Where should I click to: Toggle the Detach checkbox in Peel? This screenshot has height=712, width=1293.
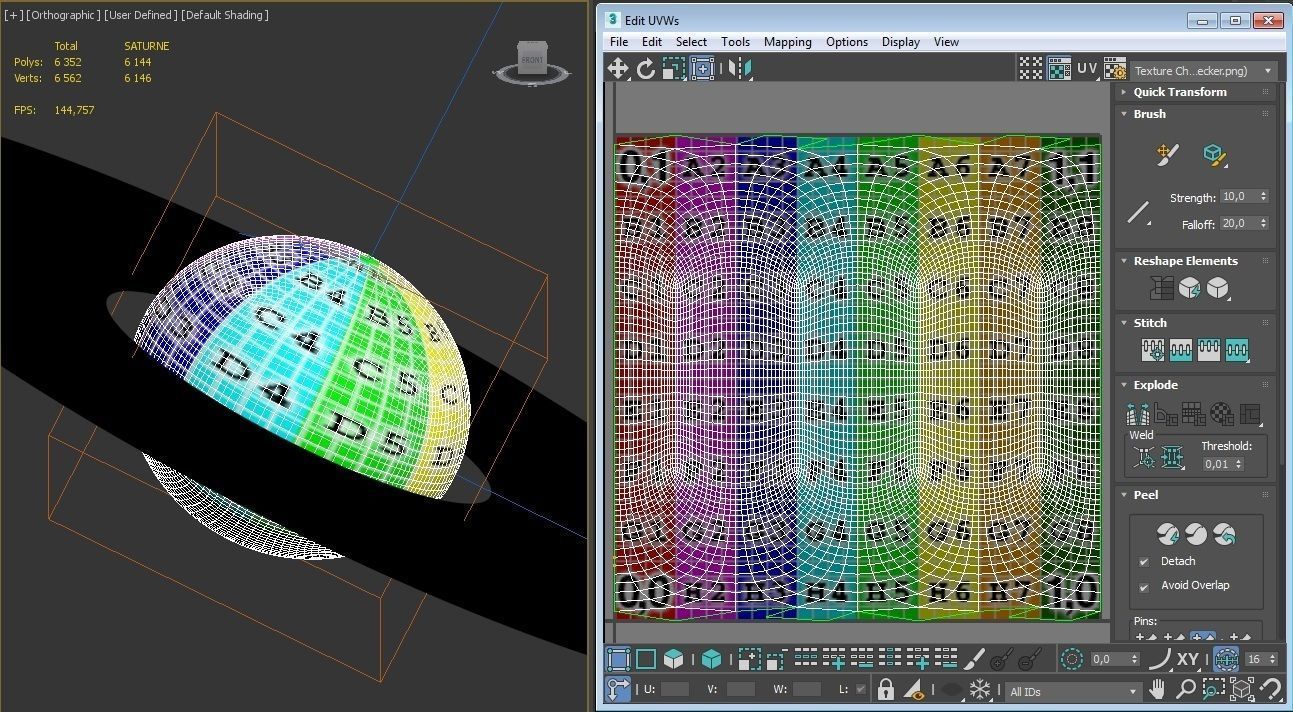click(1144, 562)
